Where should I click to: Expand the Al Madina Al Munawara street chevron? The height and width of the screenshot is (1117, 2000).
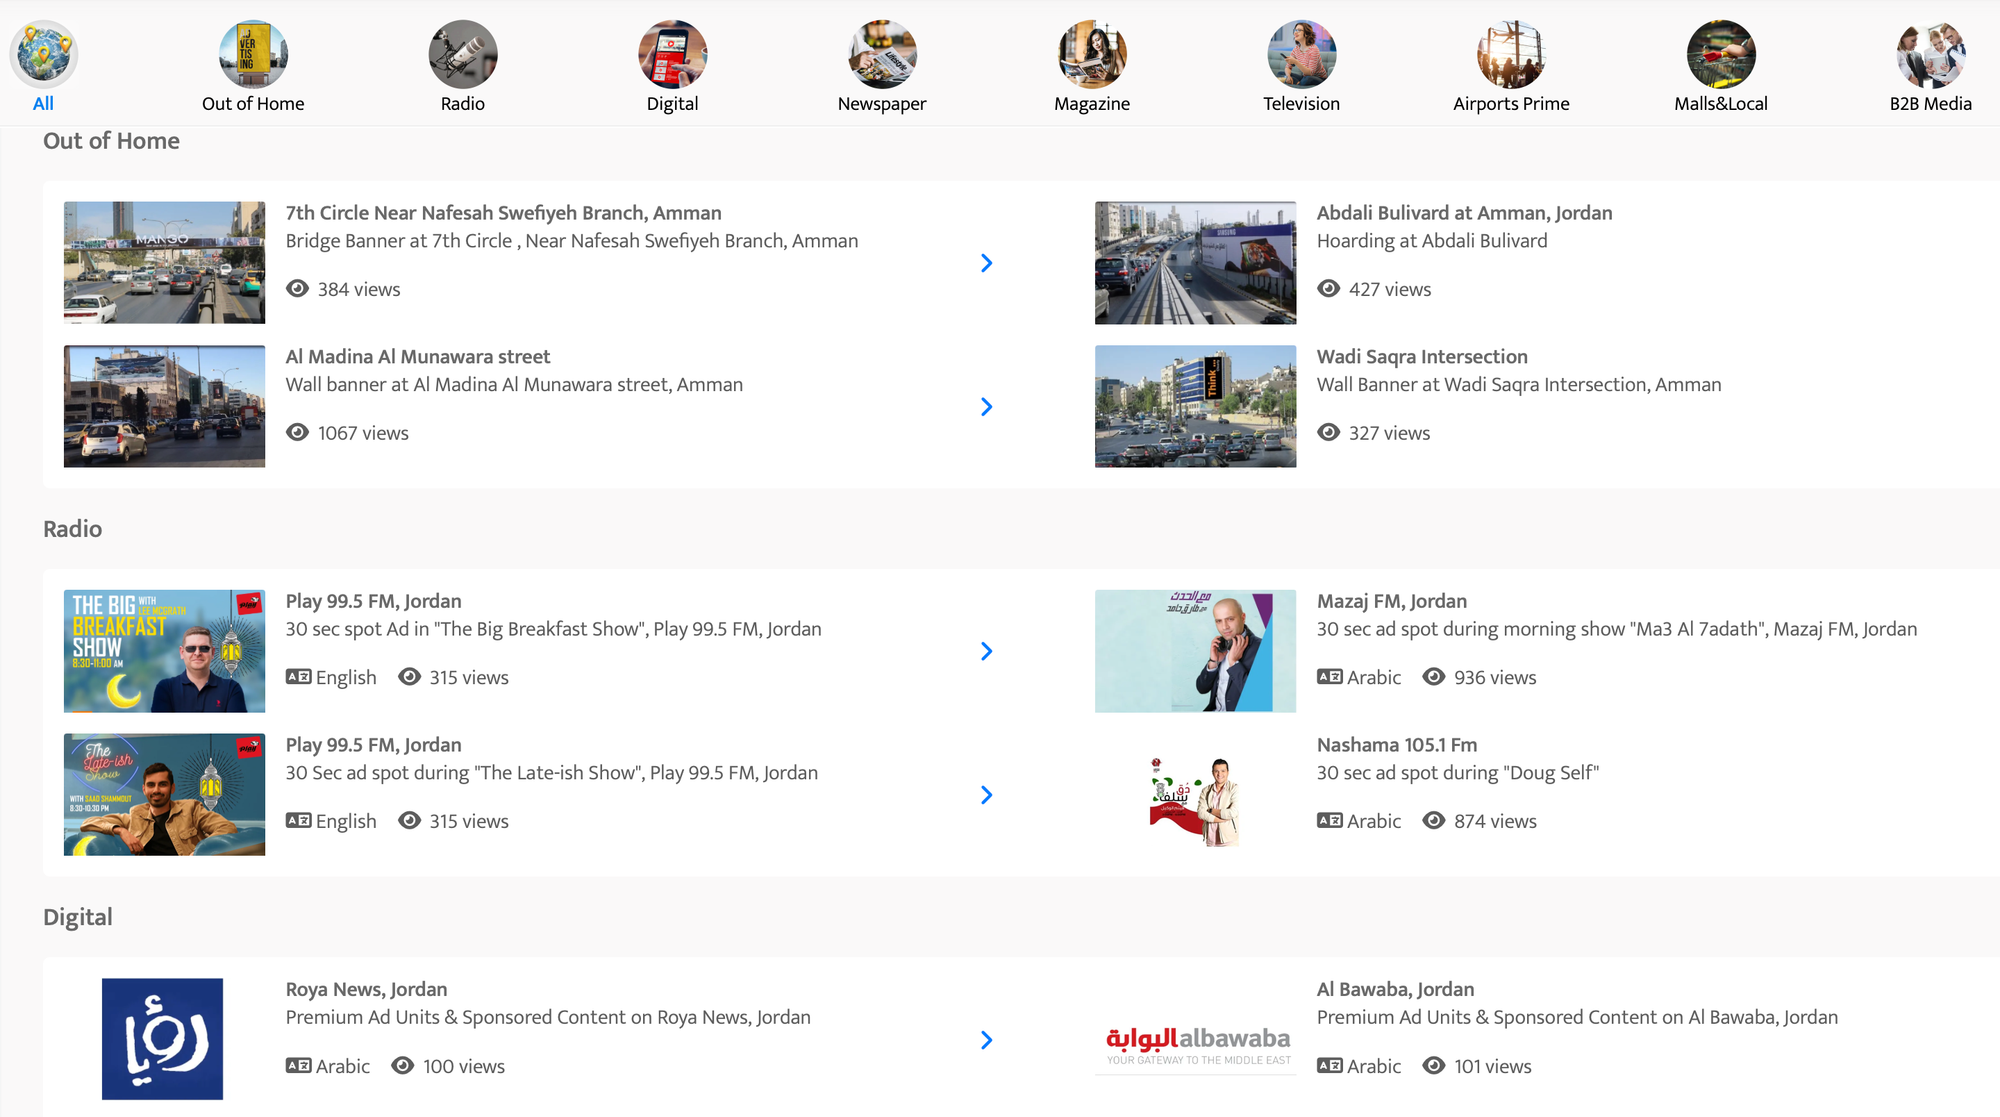click(986, 407)
